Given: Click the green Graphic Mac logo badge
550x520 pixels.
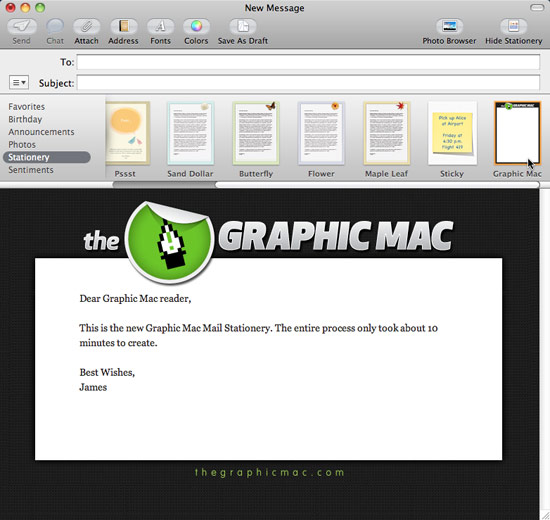Looking at the screenshot, I should (169, 242).
